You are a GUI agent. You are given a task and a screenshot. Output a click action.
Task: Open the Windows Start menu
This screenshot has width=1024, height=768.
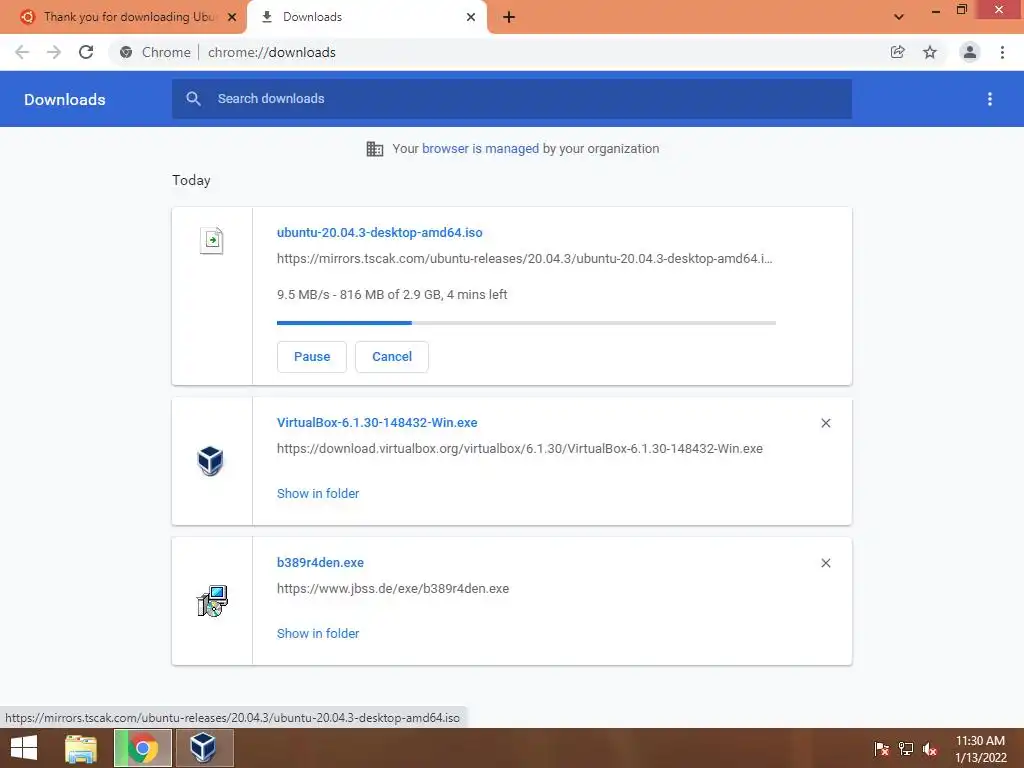[x=24, y=748]
